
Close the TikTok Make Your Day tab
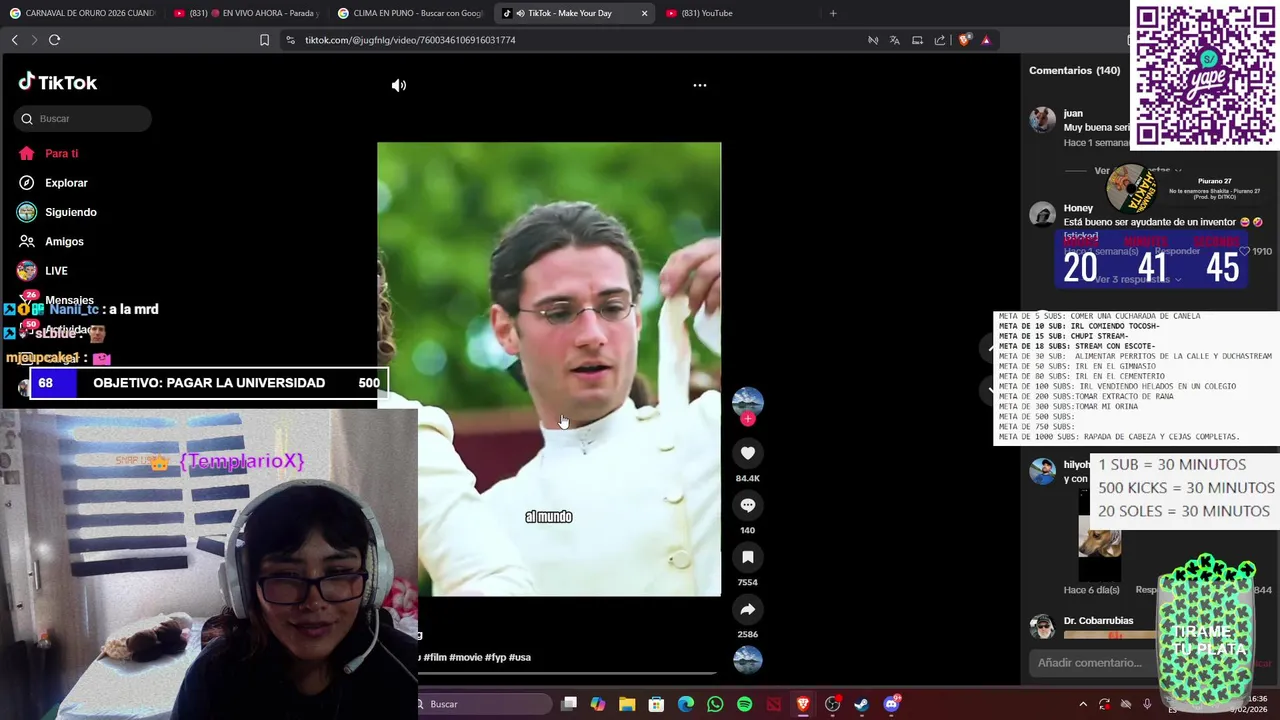point(644,13)
